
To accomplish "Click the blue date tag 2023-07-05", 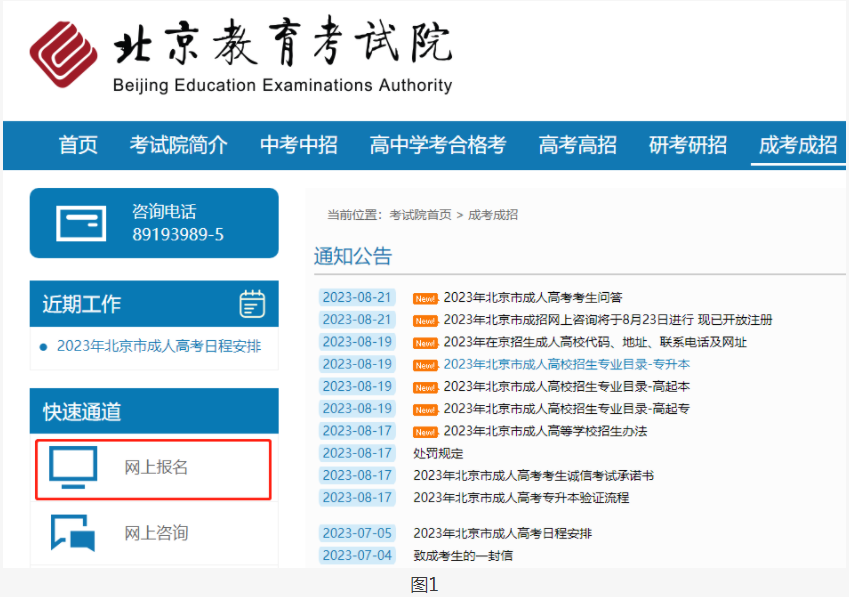I will (x=357, y=533).
